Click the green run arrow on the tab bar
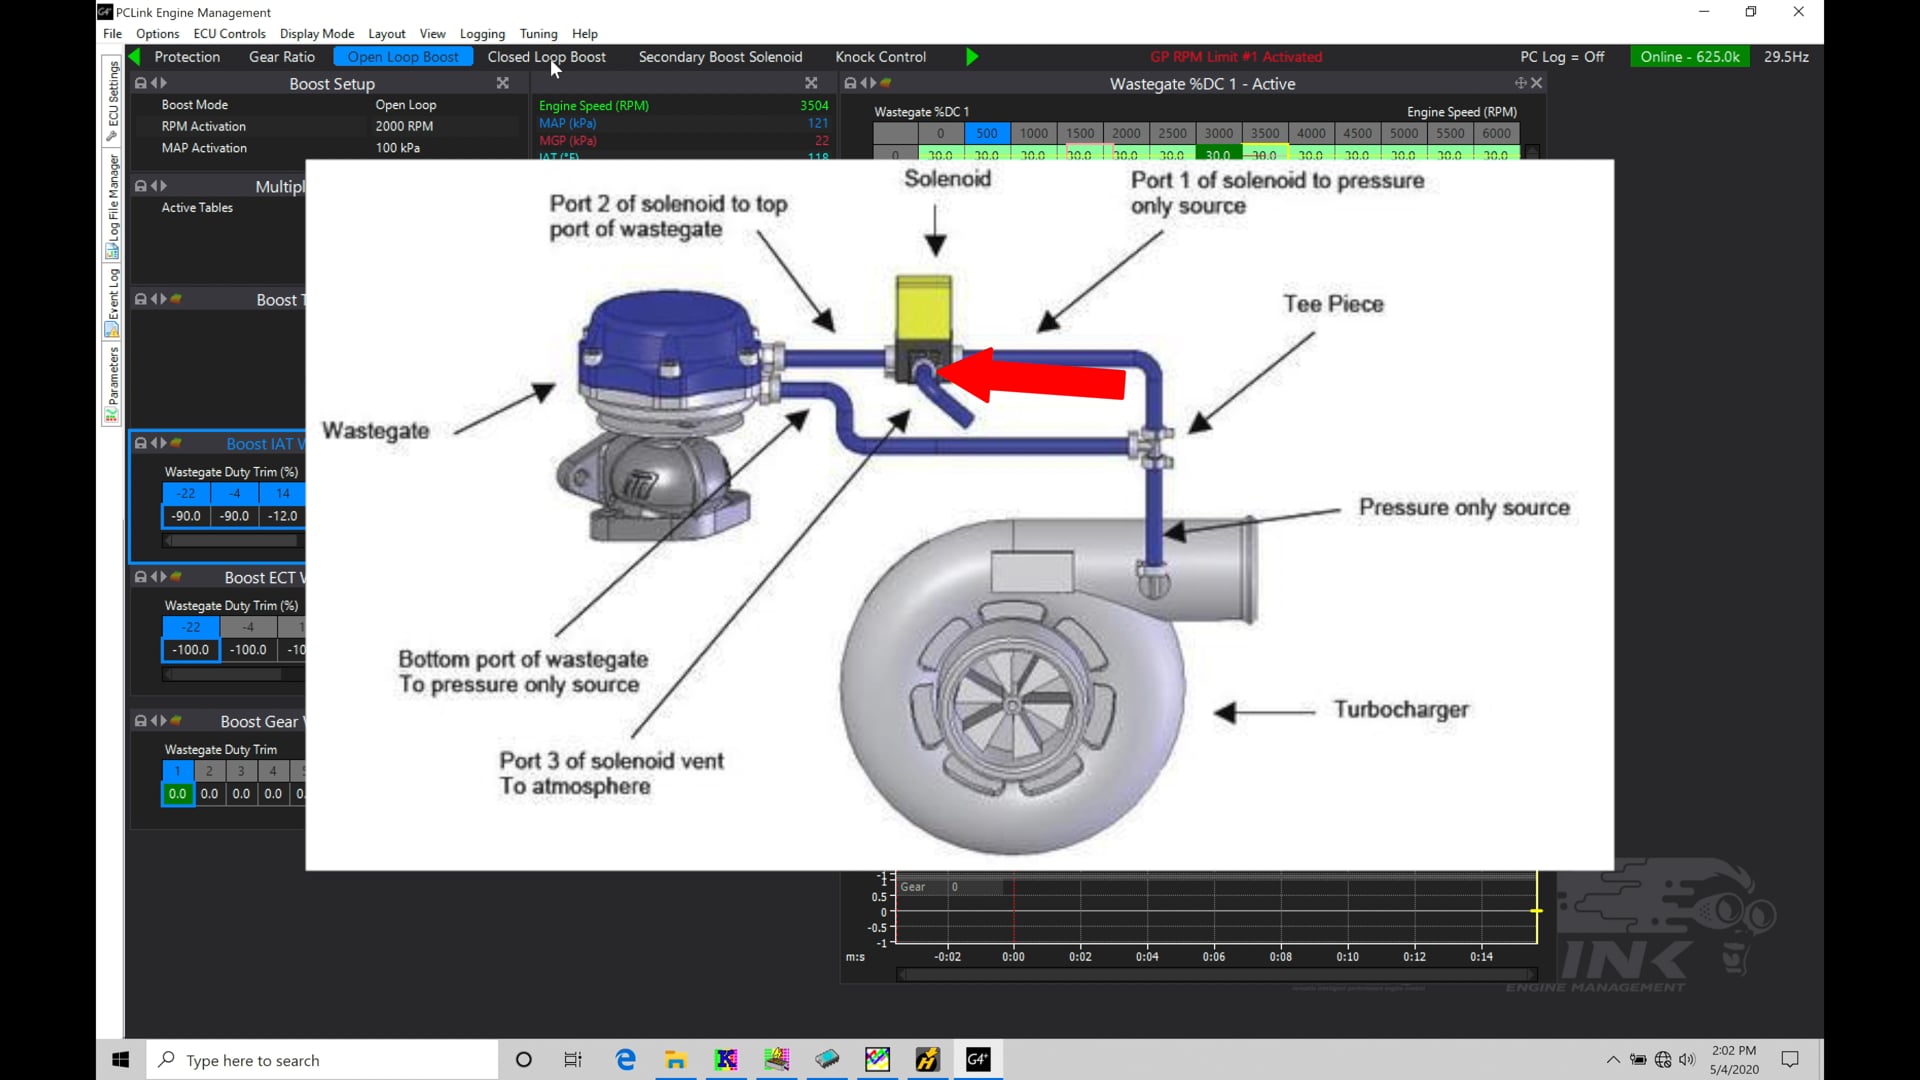This screenshot has height=1080, width=1920. (970, 57)
